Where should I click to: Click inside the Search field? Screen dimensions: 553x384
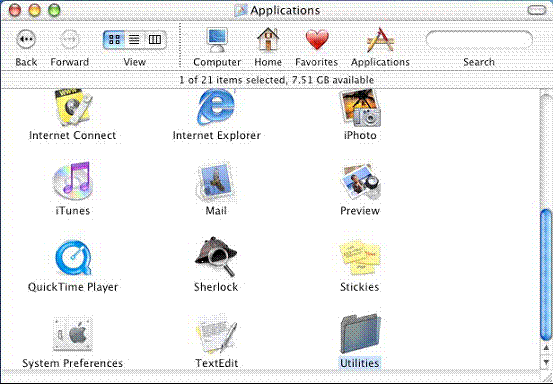tap(479, 39)
